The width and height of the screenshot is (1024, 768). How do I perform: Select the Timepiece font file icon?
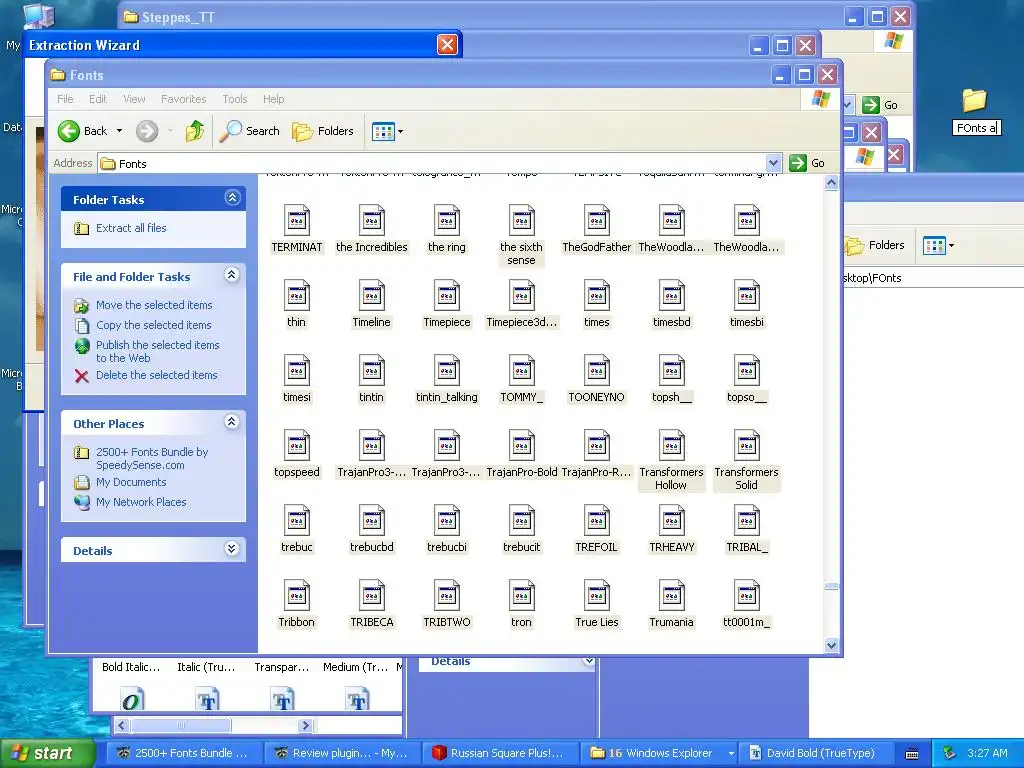pyautogui.click(x=447, y=295)
